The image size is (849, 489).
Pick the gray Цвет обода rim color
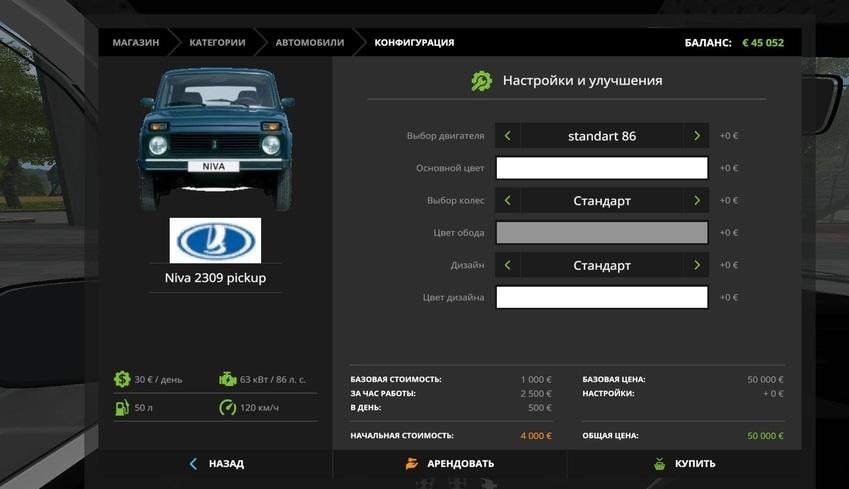(x=602, y=233)
